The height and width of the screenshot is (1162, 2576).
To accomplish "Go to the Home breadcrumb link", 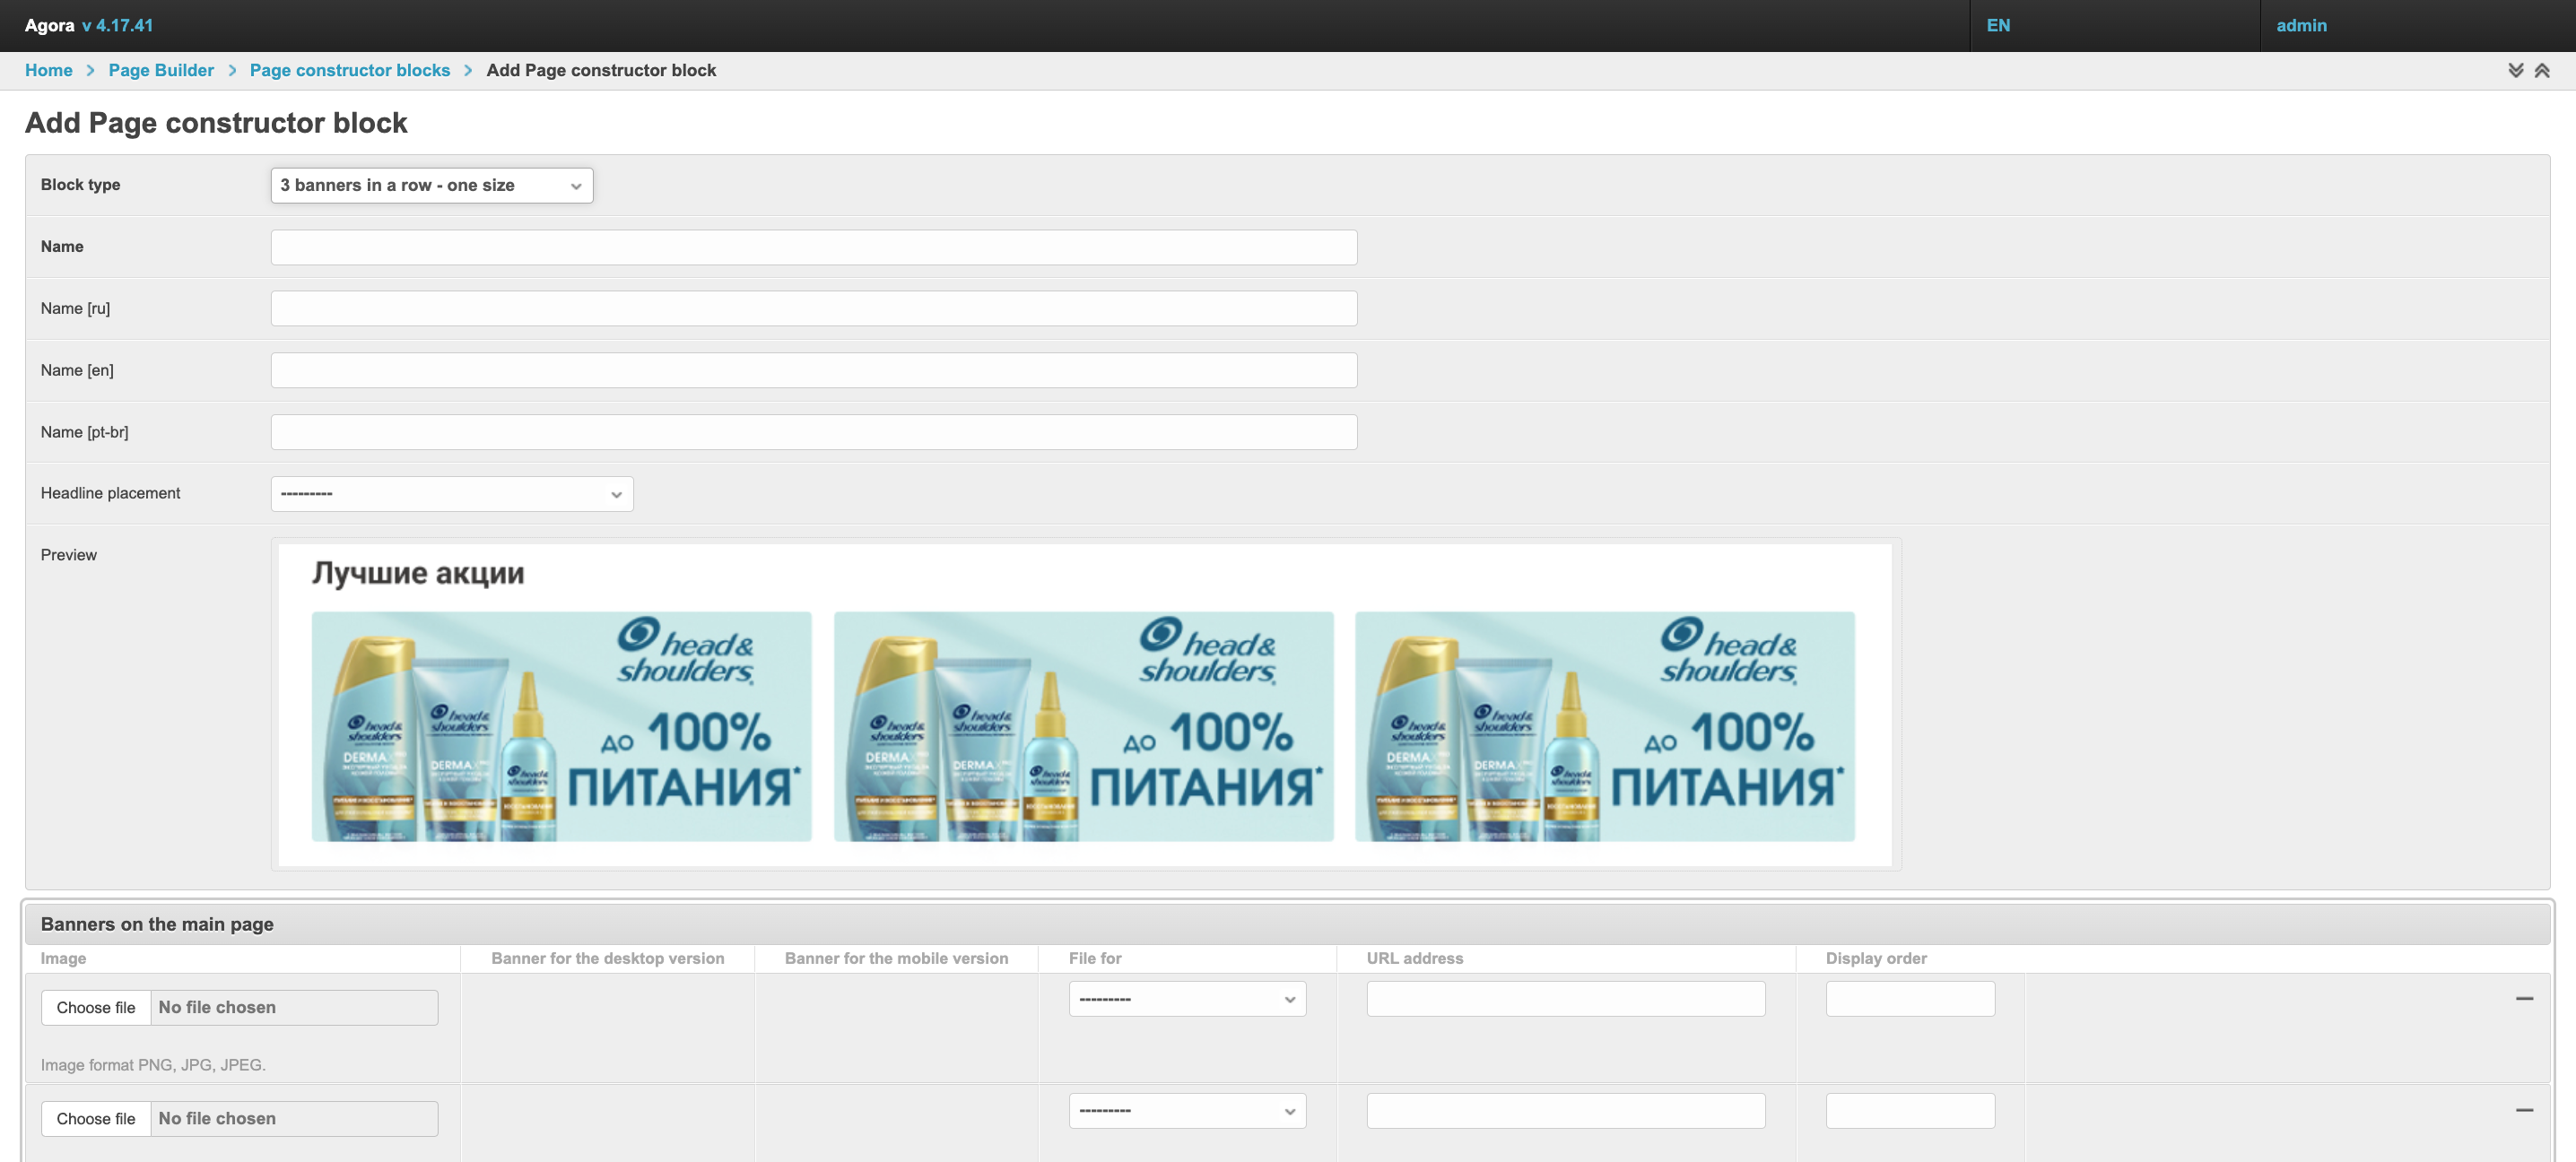I will (48, 70).
